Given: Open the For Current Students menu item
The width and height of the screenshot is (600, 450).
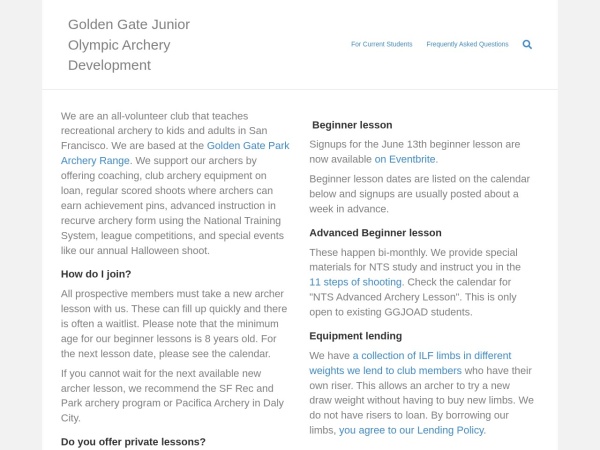Looking at the screenshot, I should coord(382,44).
